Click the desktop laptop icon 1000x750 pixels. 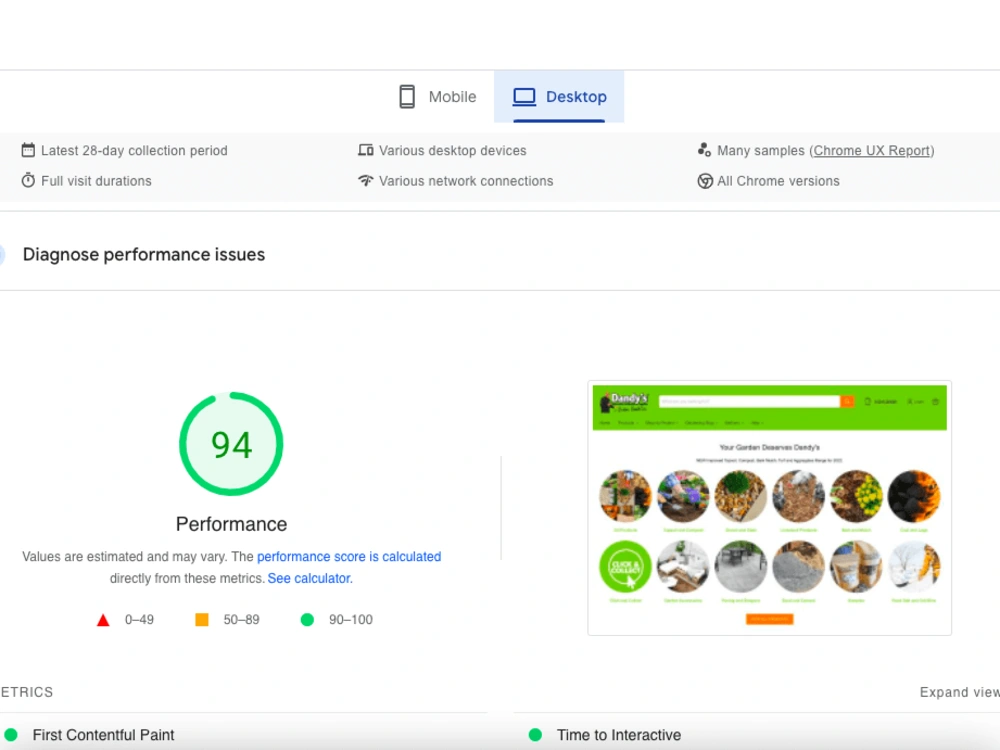[x=524, y=97]
